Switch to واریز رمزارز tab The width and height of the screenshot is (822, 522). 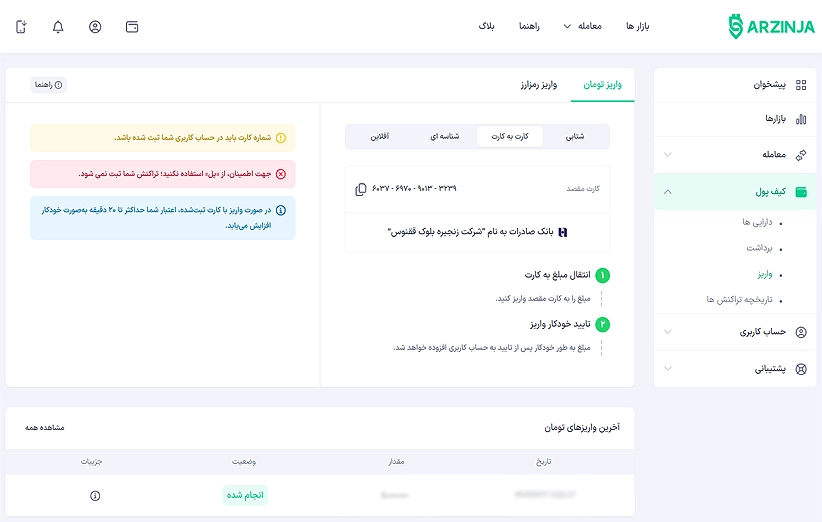[x=539, y=85]
